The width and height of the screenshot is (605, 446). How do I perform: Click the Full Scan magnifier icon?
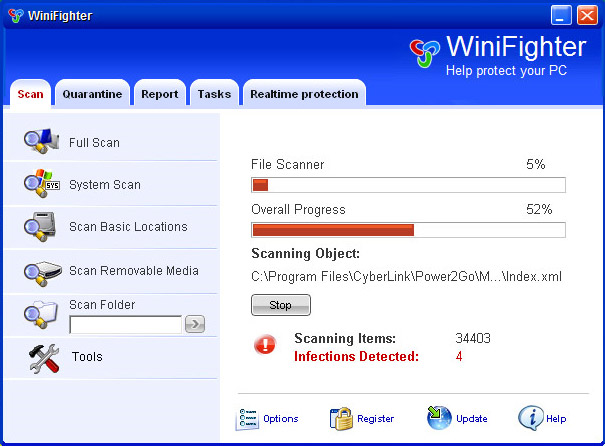click(x=41, y=141)
